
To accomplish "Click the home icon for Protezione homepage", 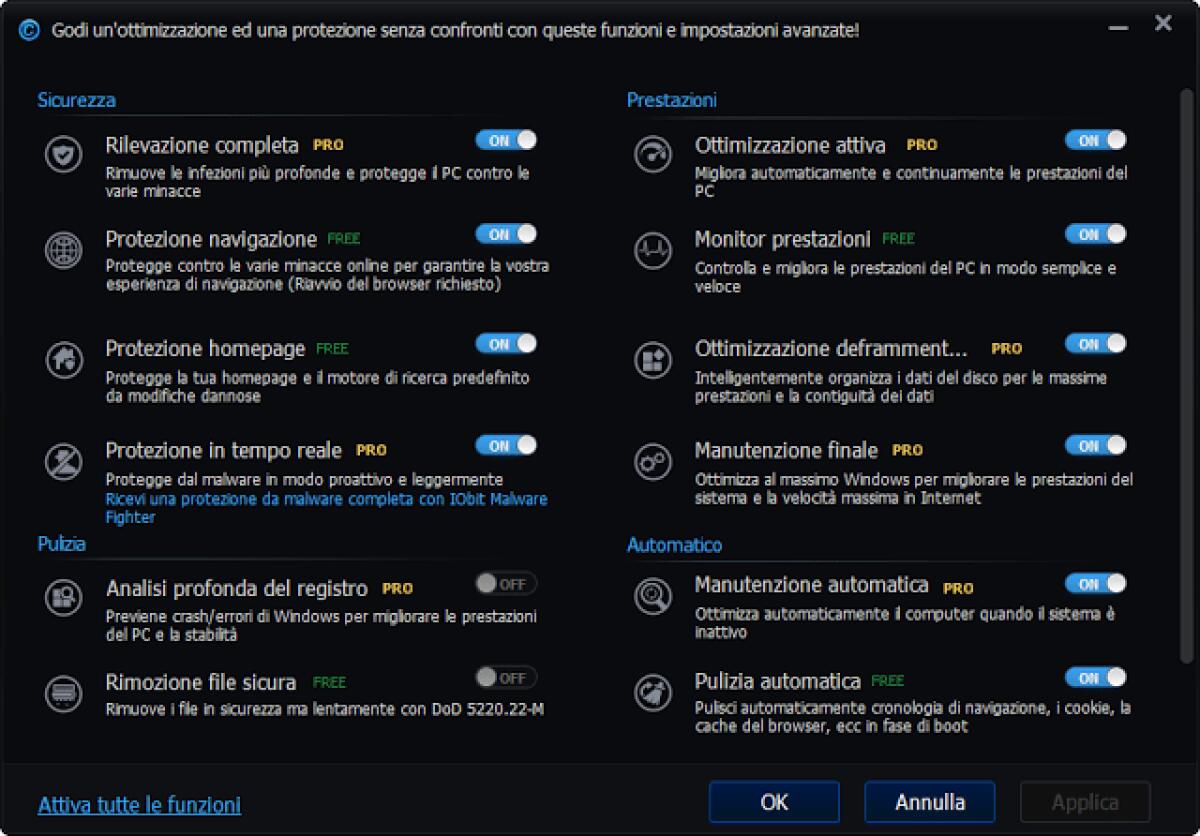I will point(63,361).
